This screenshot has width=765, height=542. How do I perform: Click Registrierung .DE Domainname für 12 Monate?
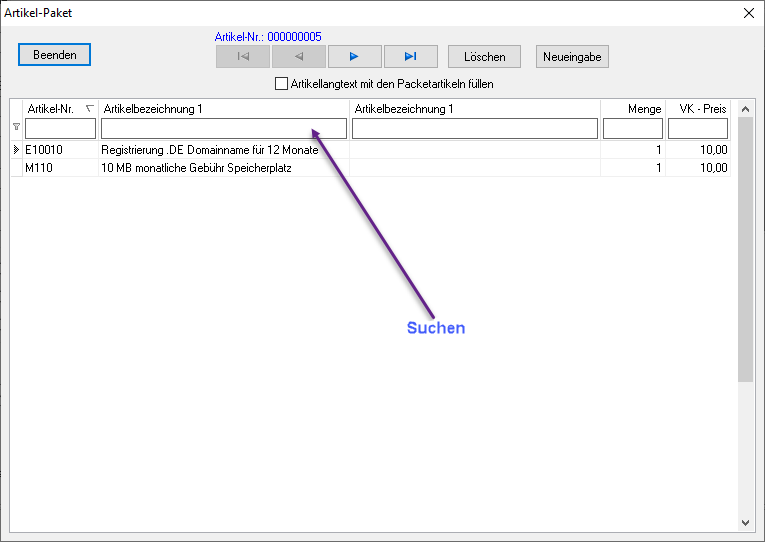[210, 150]
